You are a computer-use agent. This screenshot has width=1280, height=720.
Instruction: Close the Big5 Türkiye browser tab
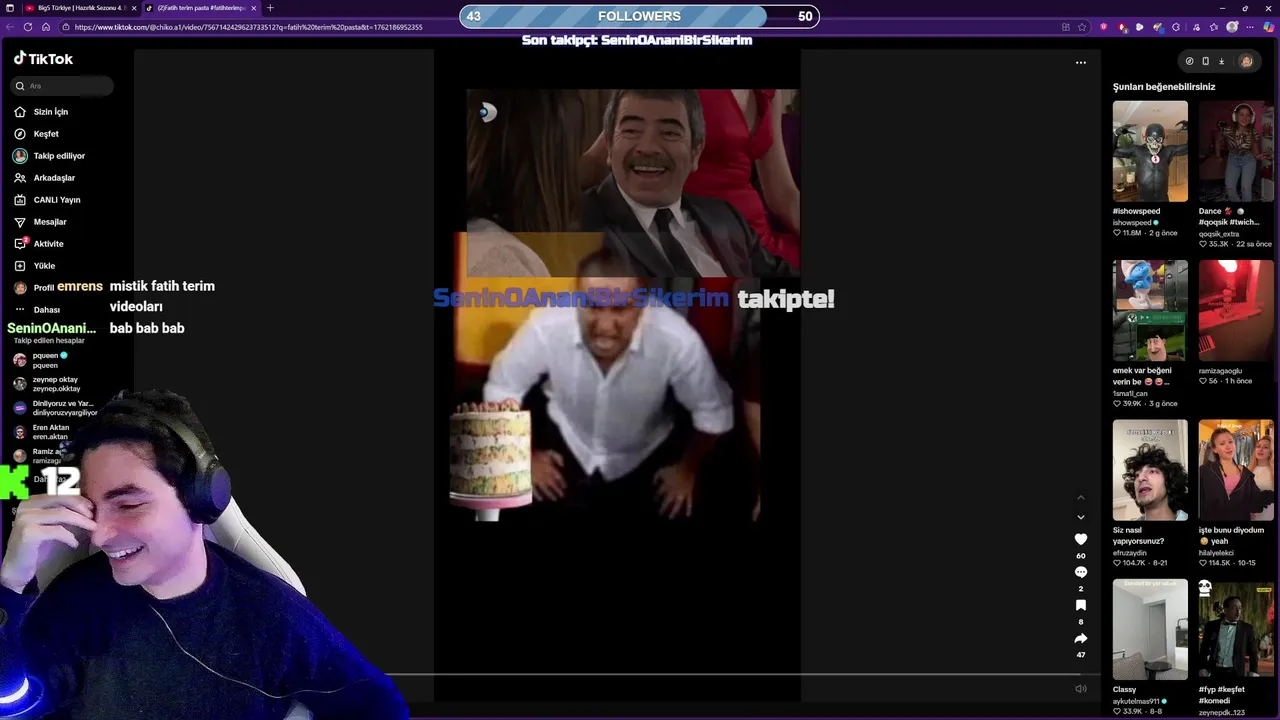(x=134, y=8)
